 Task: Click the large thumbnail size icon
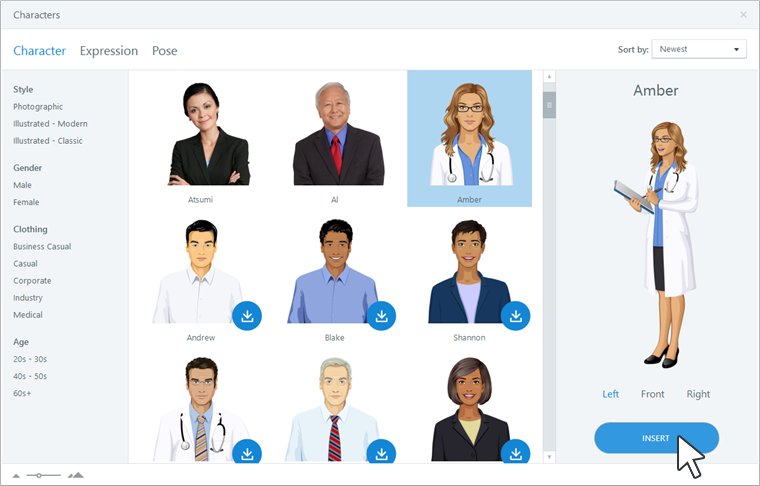(x=76, y=475)
